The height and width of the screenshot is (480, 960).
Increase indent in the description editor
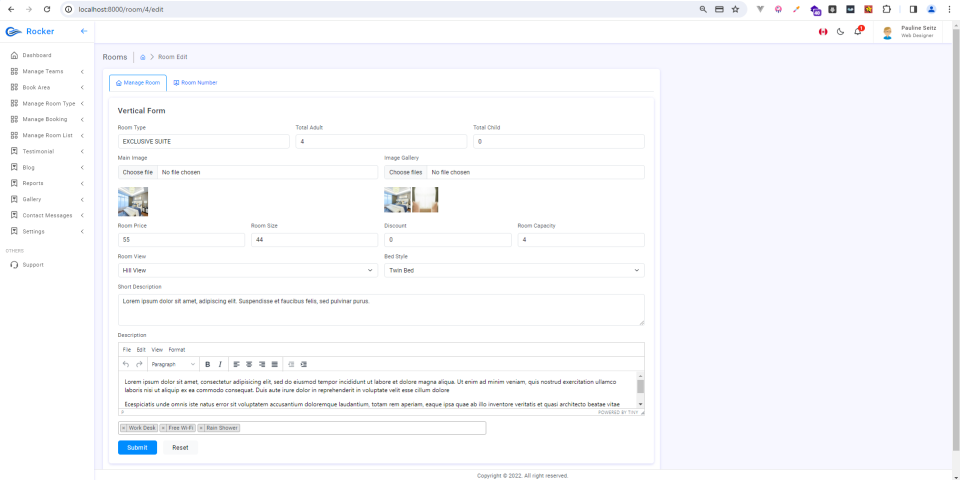[304, 364]
